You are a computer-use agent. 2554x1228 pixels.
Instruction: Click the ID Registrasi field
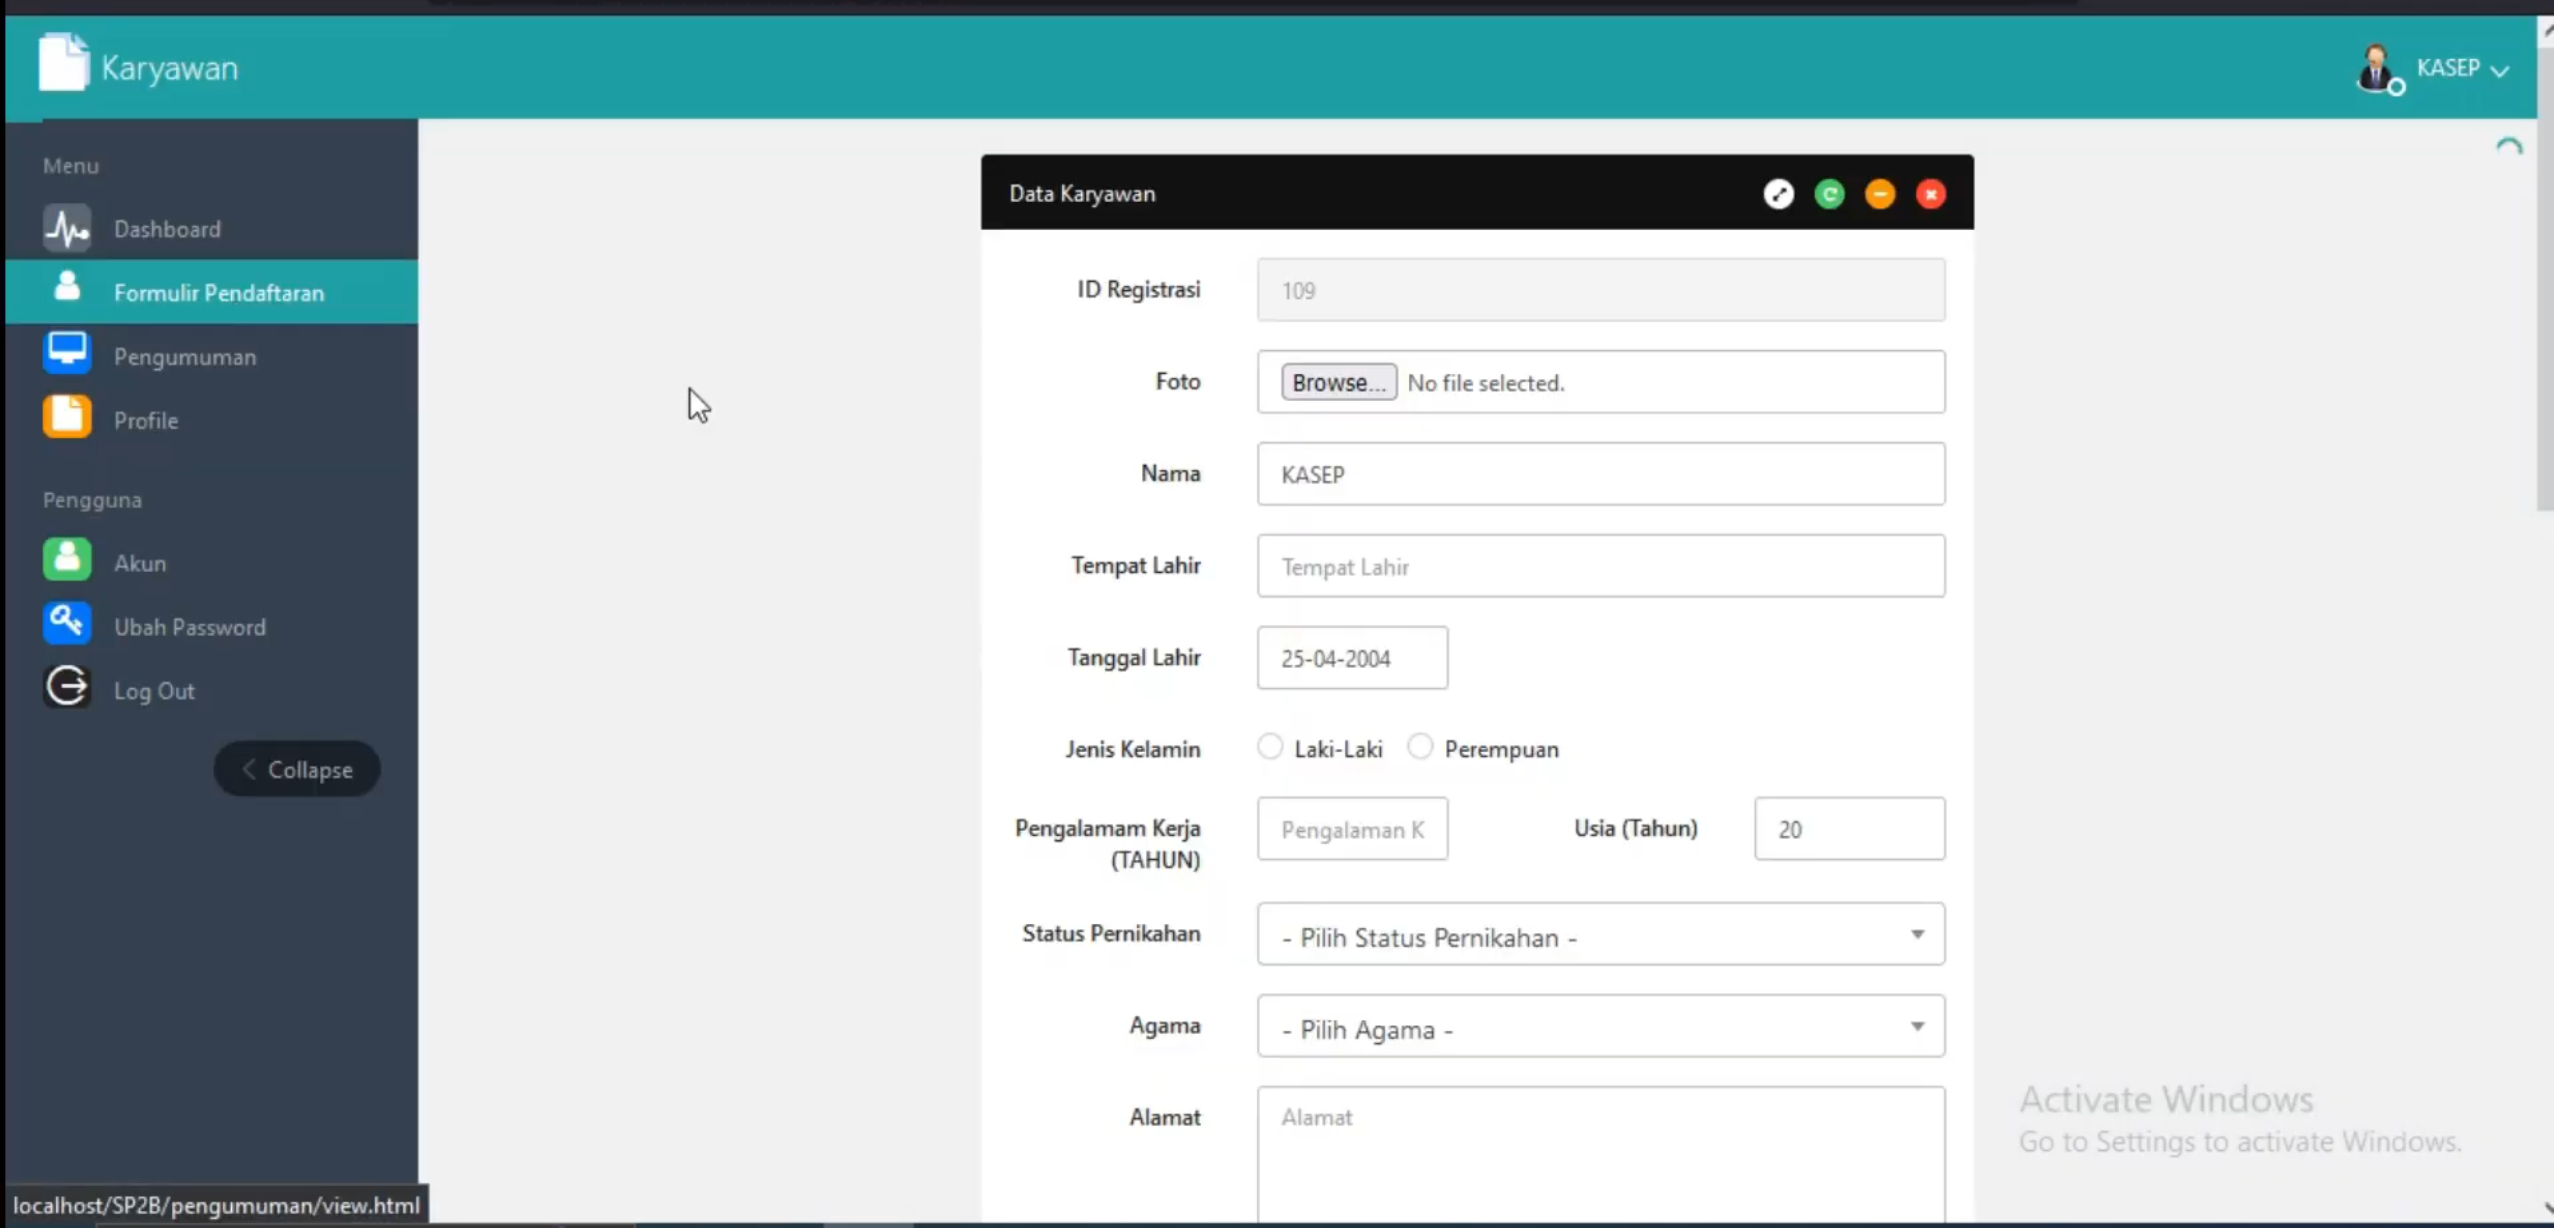1601,290
